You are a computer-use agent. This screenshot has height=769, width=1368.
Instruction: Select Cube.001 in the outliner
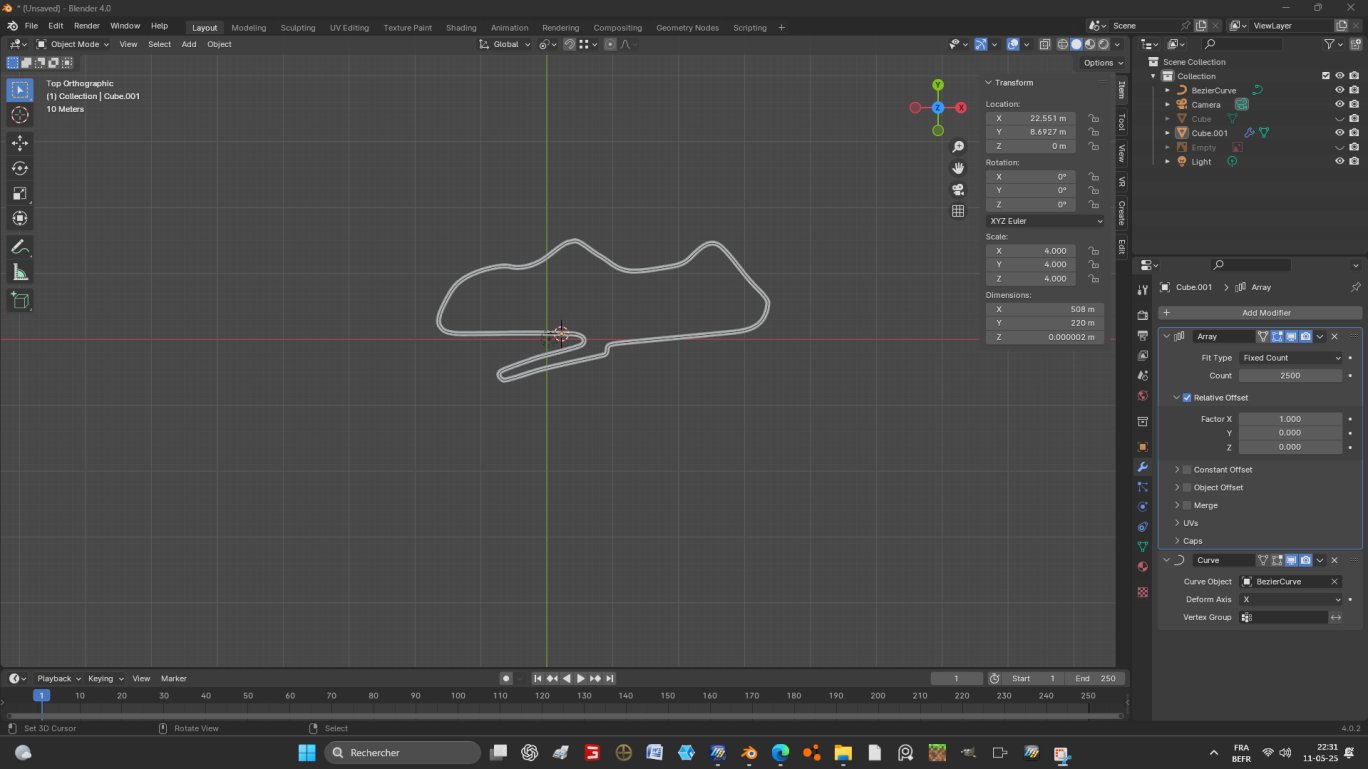coord(1210,133)
